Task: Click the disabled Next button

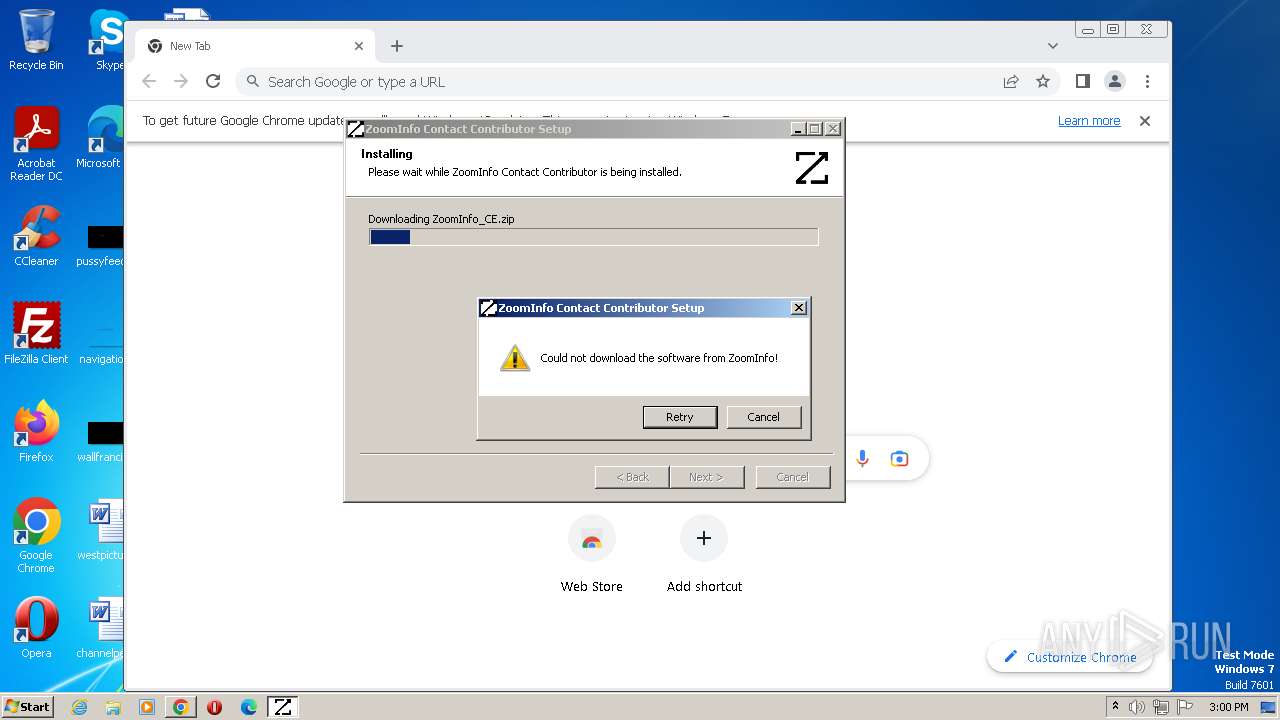Action: (706, 477)
